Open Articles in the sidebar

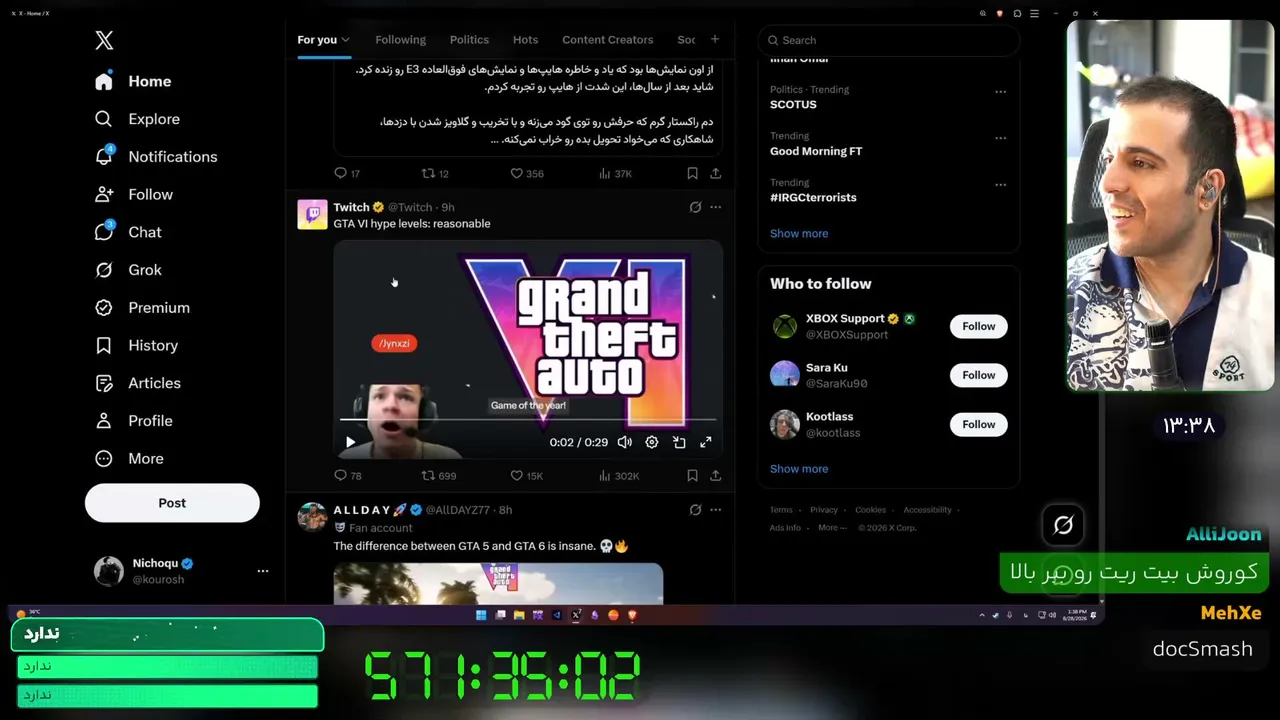coord(137,383)
